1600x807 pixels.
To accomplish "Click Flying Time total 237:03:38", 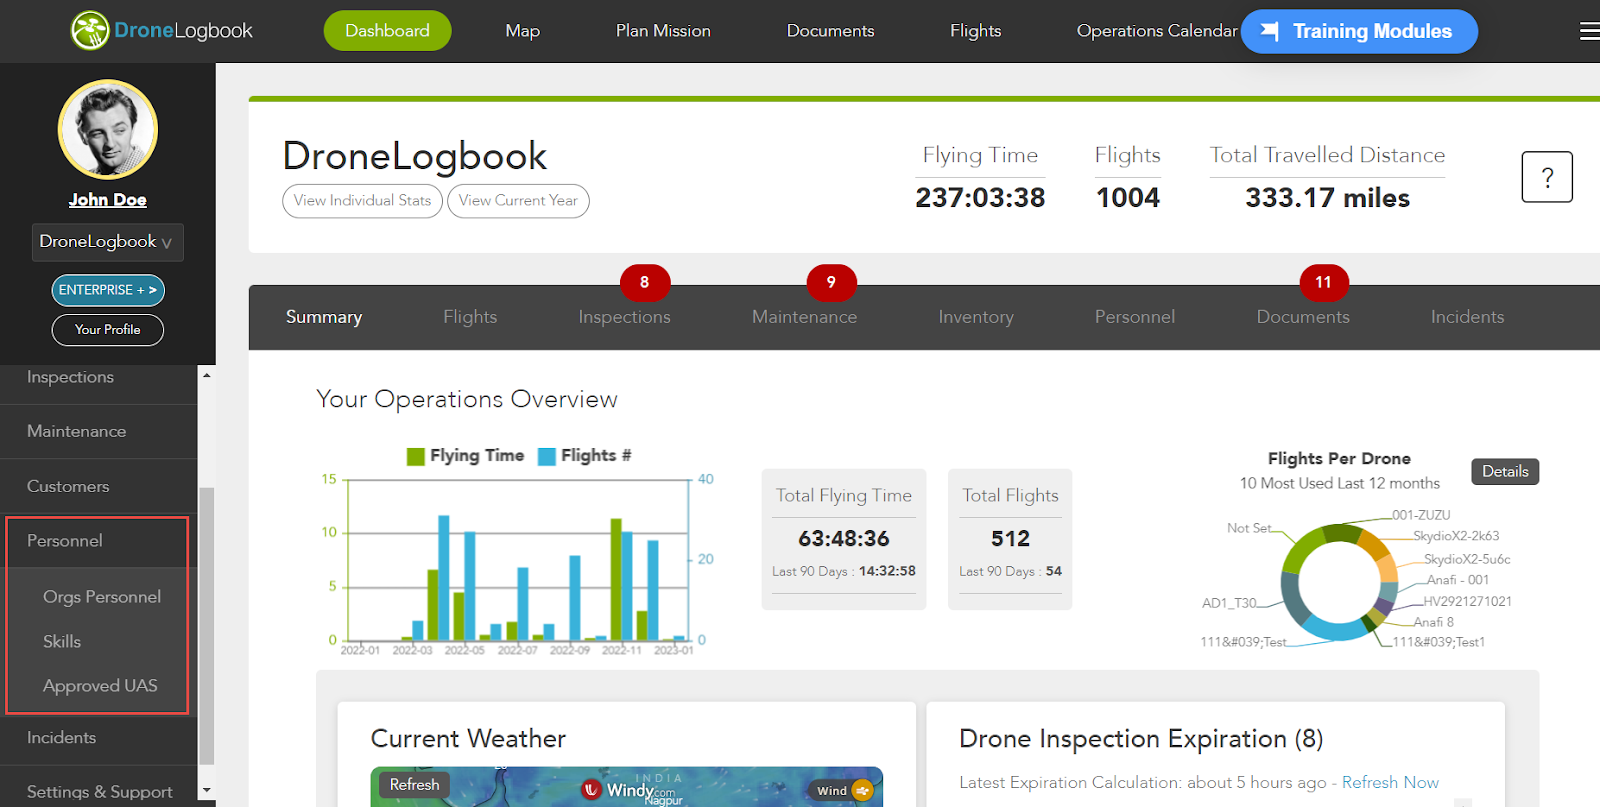I will [x=980, y=198].
